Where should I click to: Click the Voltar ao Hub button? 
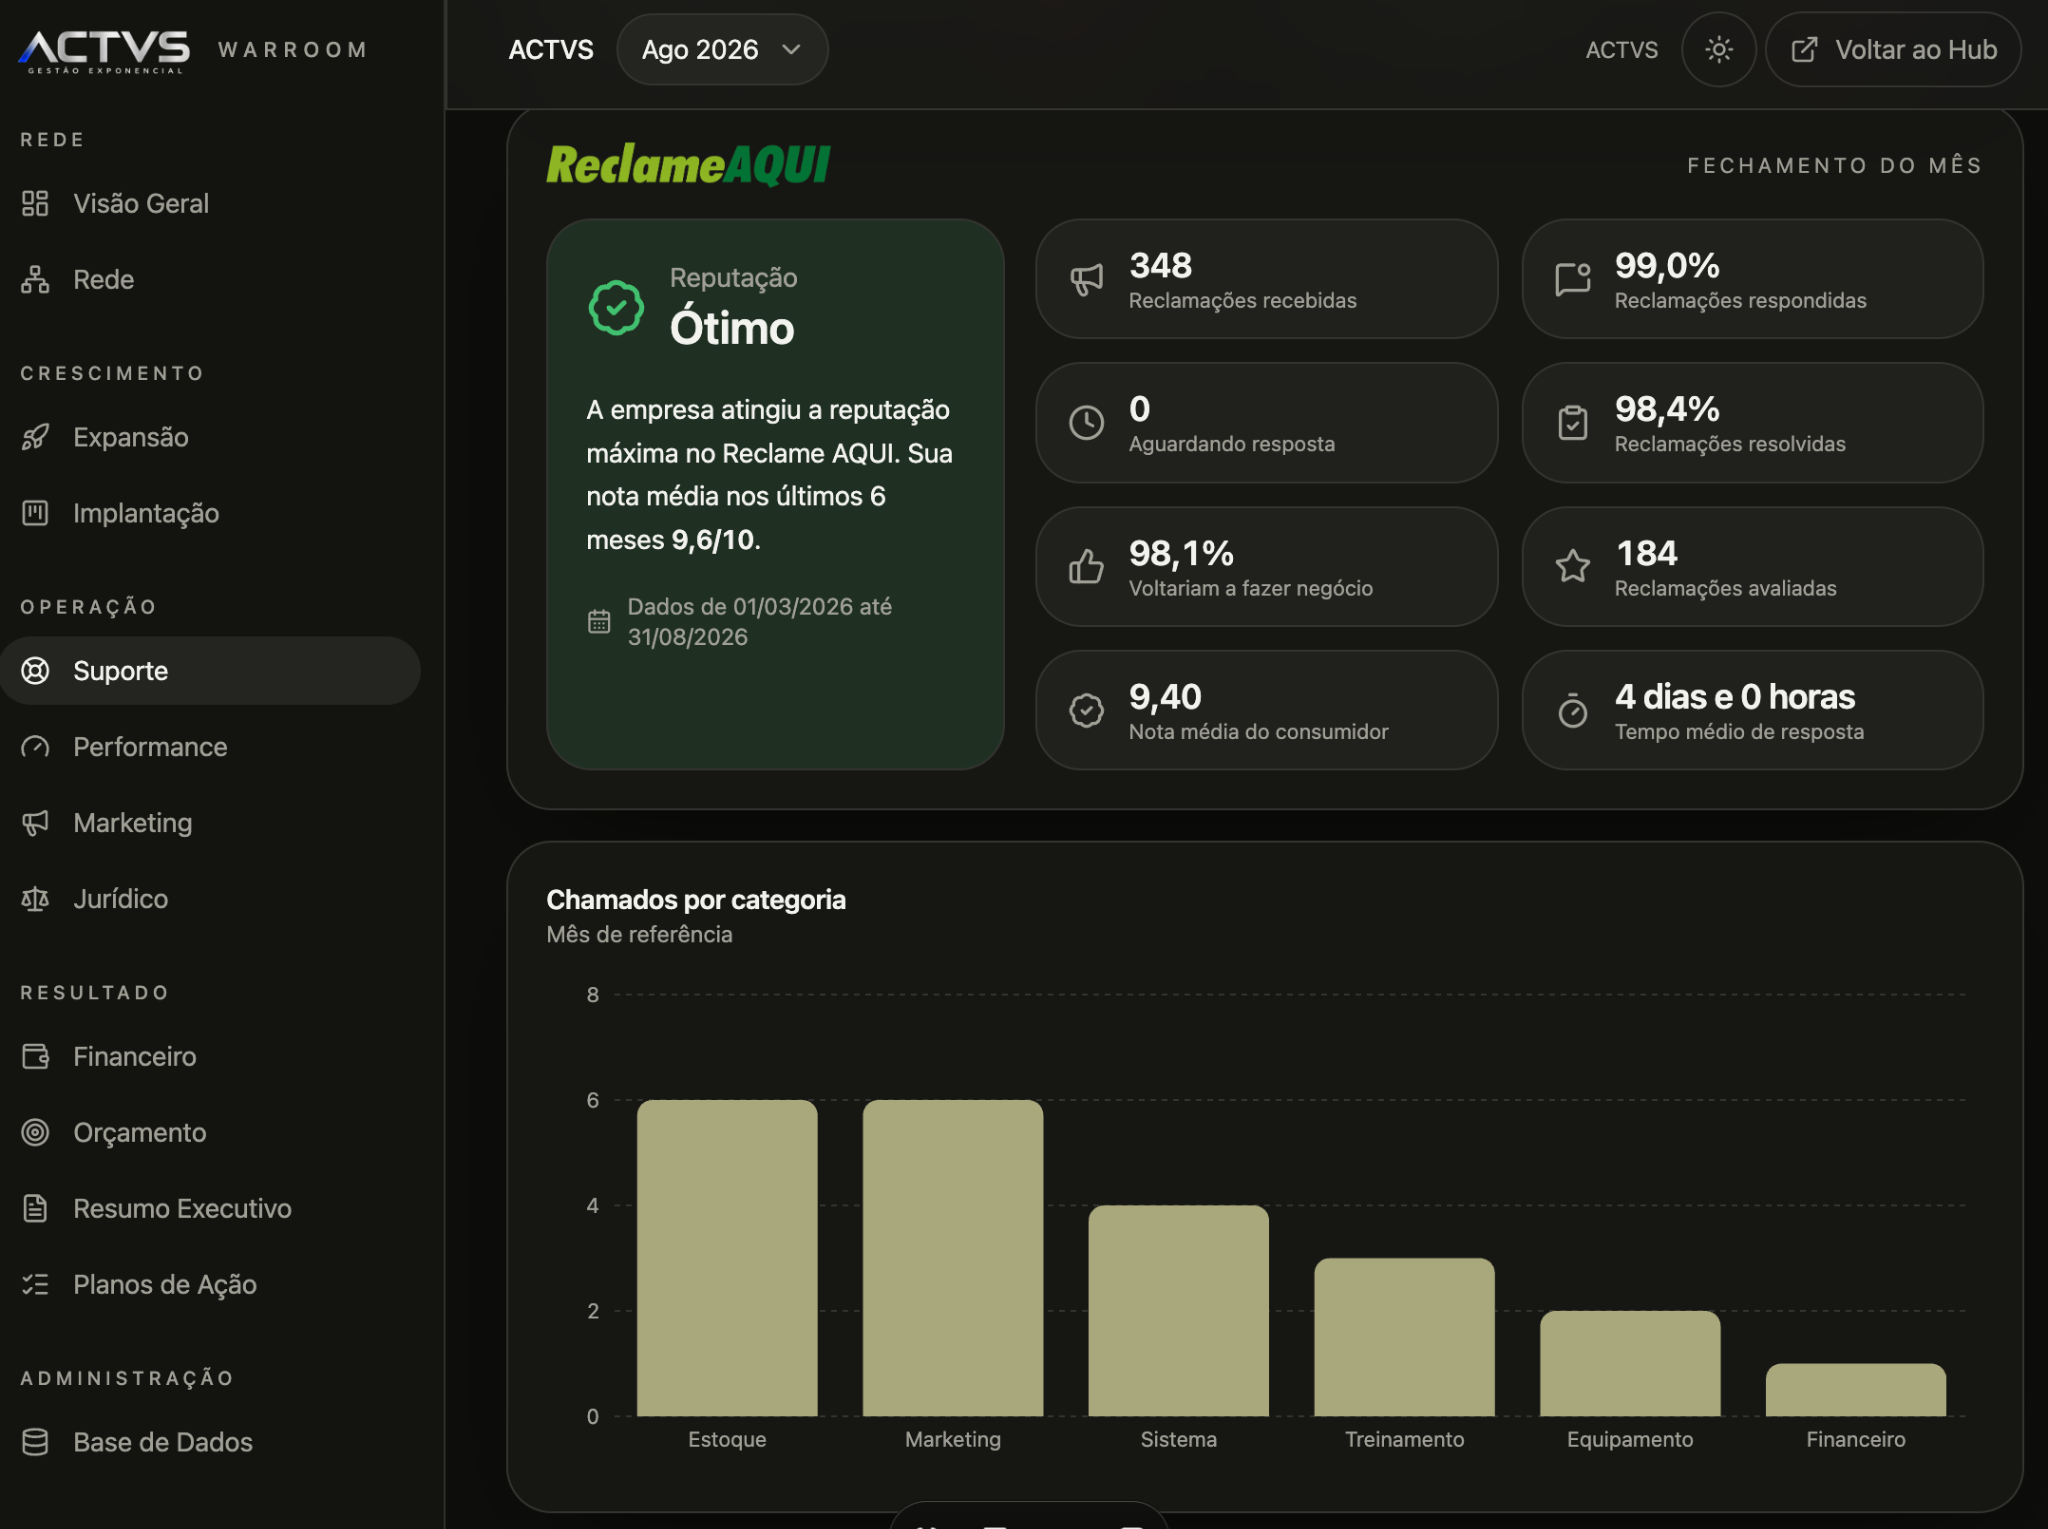pyautogui.click(x=1893, y=50)
